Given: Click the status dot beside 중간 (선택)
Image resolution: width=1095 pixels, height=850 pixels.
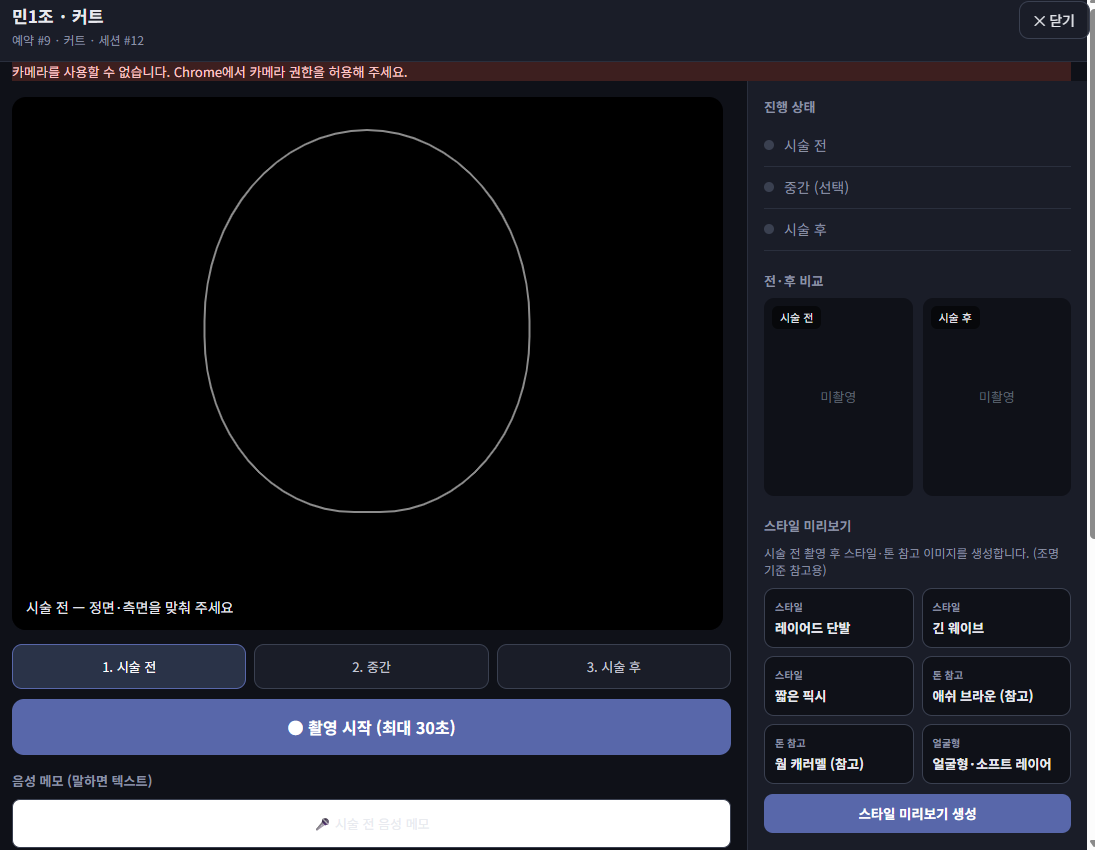Looking at the screenshot, I should (769, 187).
